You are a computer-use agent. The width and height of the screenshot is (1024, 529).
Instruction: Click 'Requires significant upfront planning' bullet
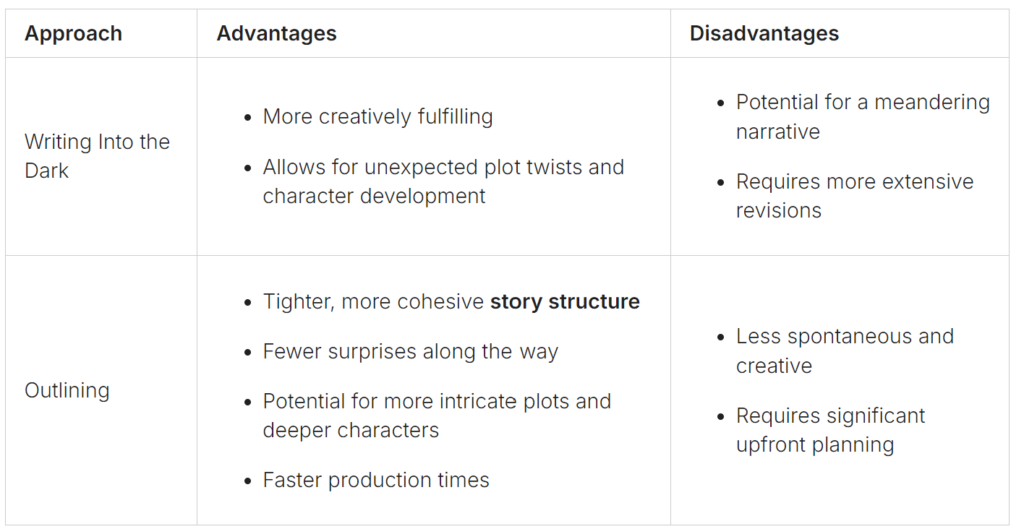[831, 430]
